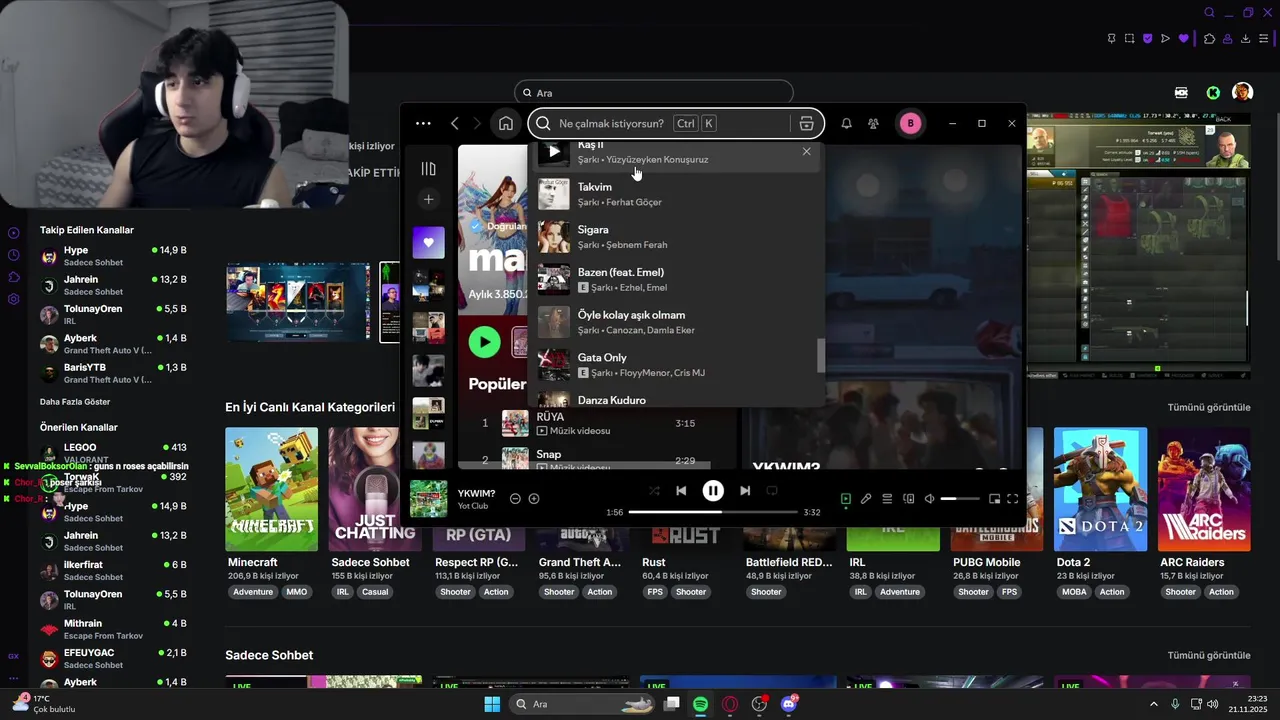Screen dimensions: 1280x720
Task: Open Liked Songs heart playlist
Action: [429, 242]
